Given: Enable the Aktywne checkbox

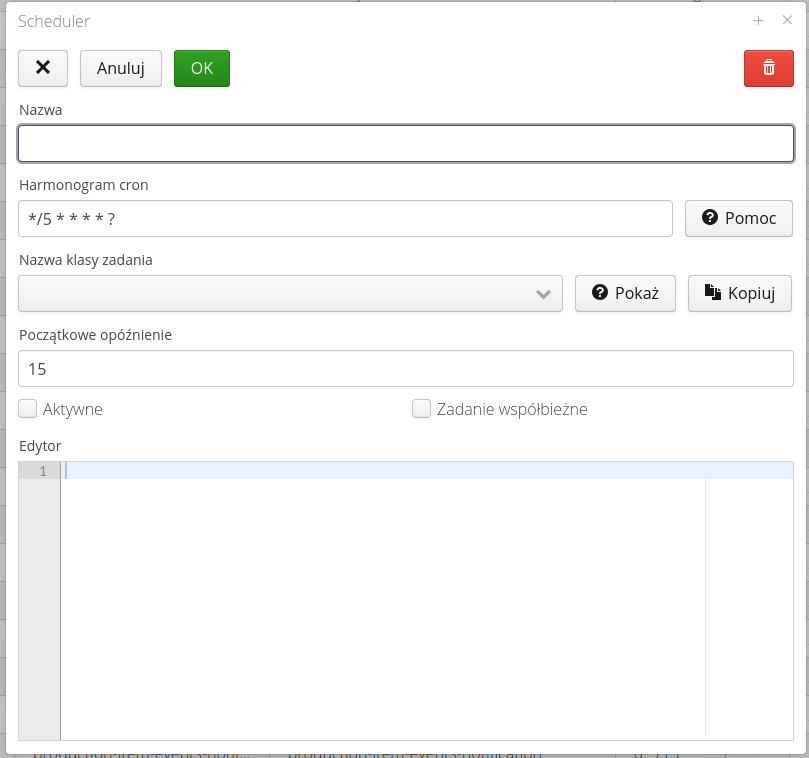Looking at the screenshot, I should (27, 408).
